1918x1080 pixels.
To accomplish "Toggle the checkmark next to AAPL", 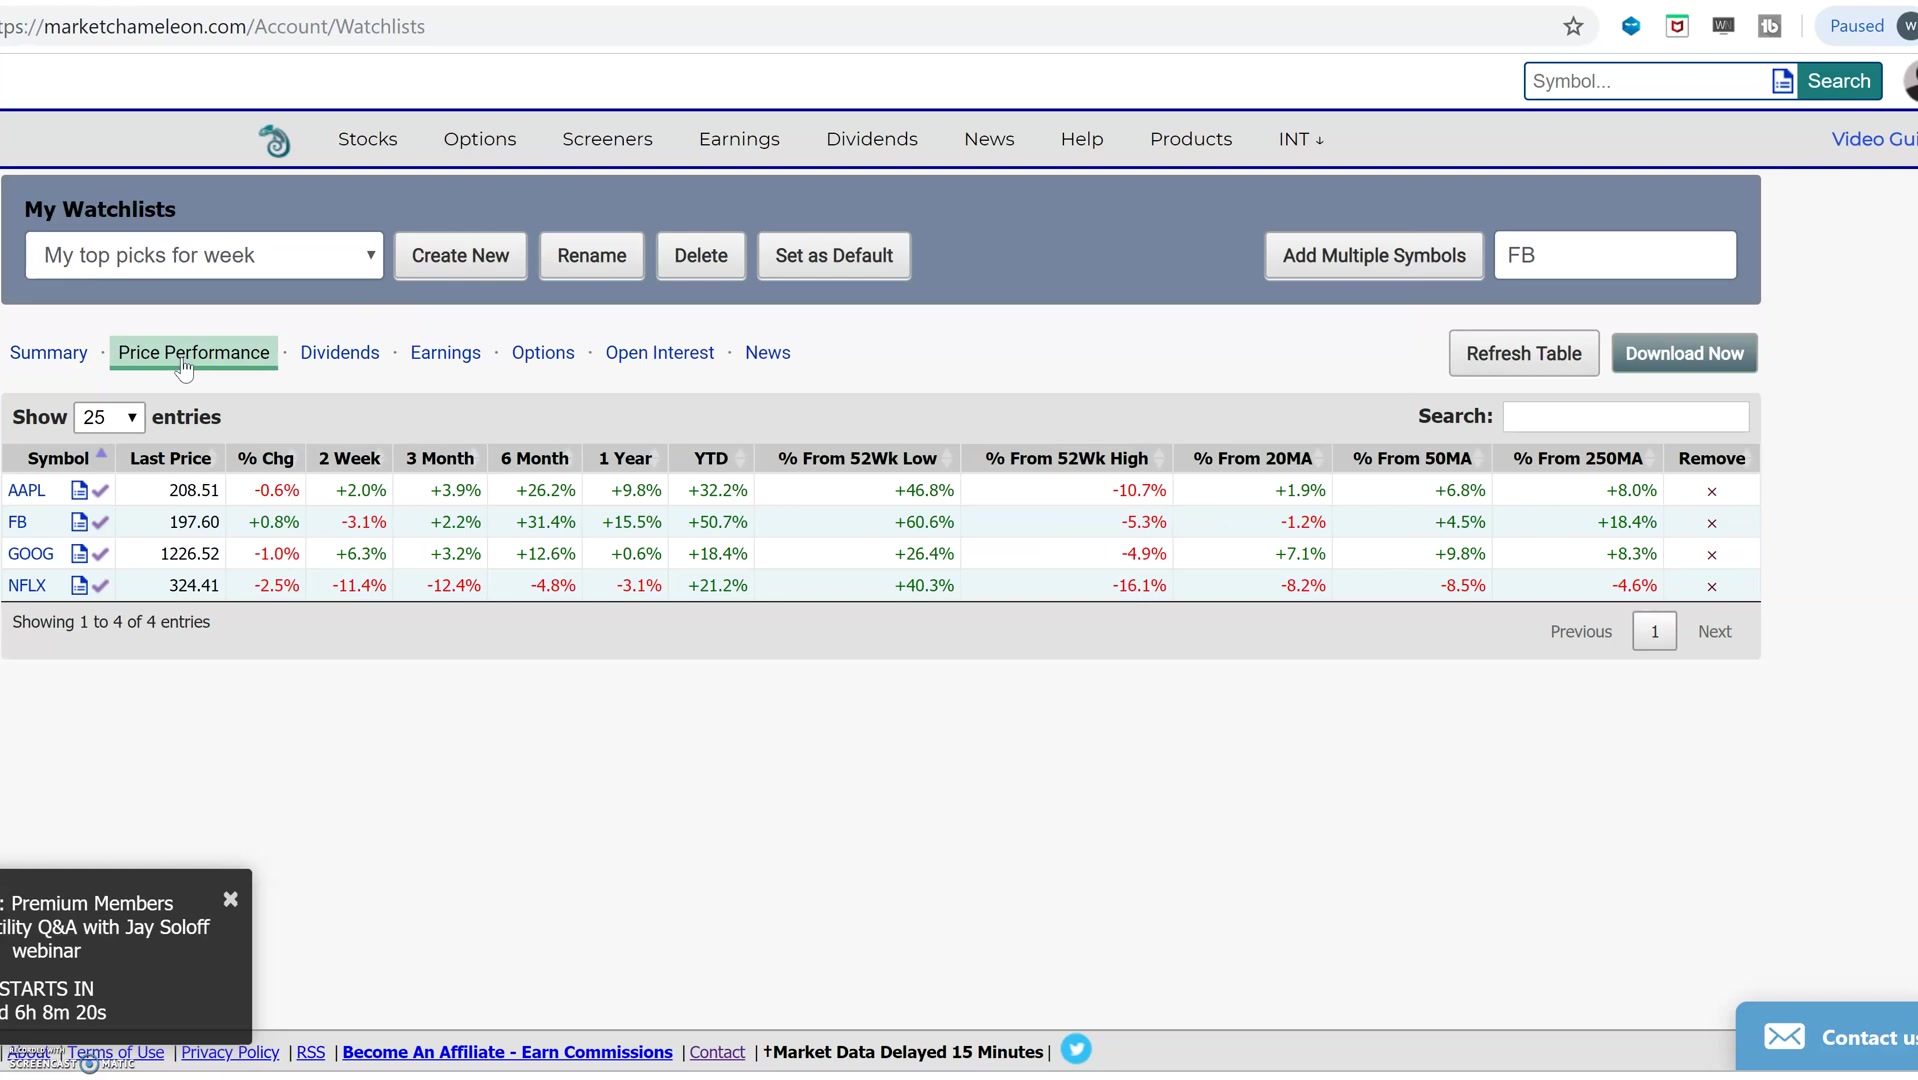I will tap(99, 490).
